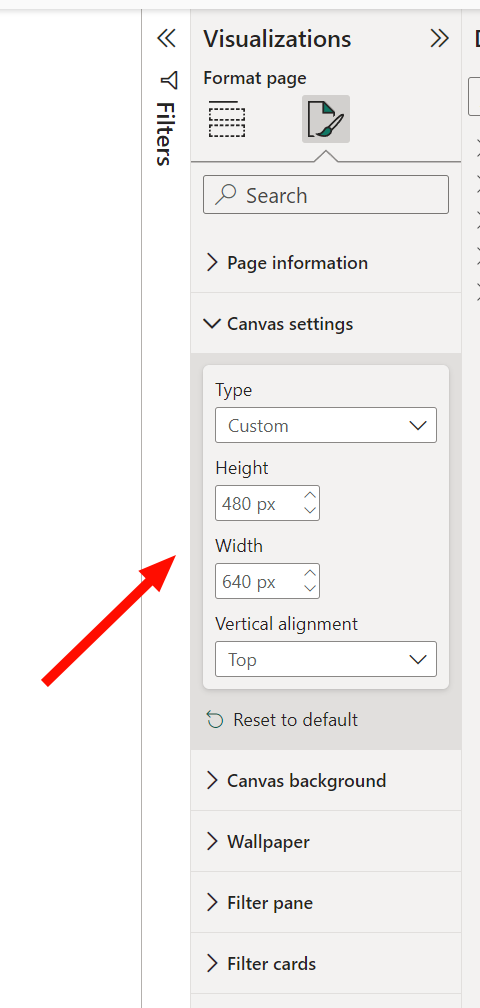
Task: Expand the Filters pane with double chevron
Action: click(x=166, y=39)
